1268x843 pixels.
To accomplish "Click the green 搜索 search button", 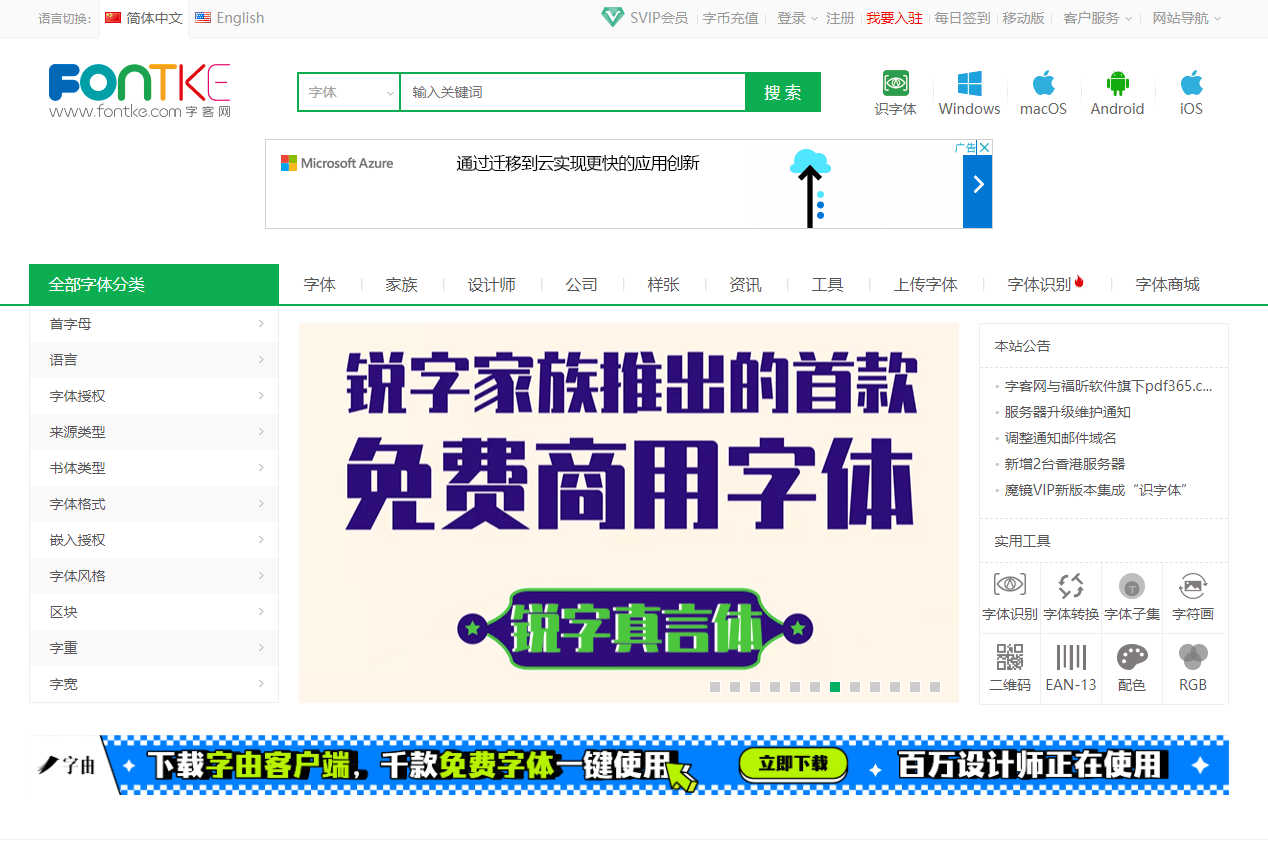I will pos(782,91).
